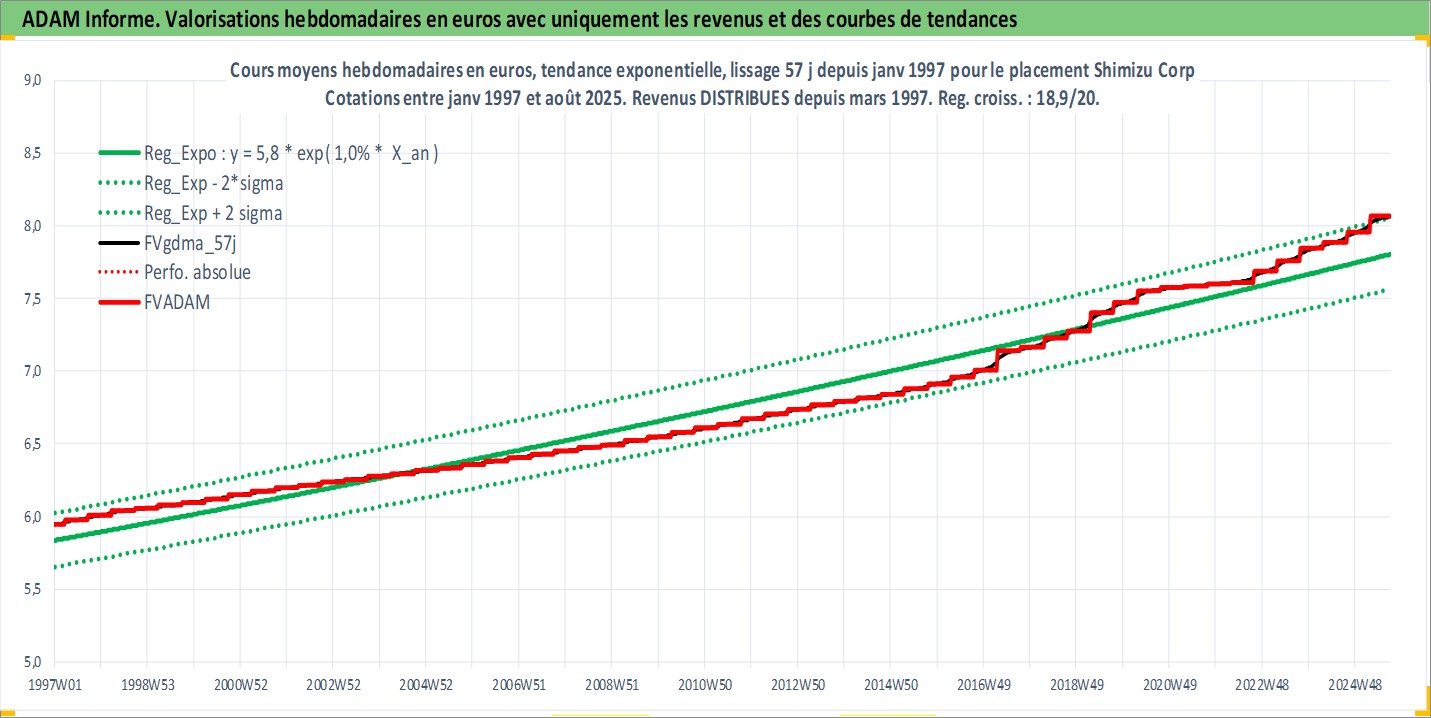Click subtitle 'Cotations entre janv 1997 et août 2025'
Screen dimensions: 1431x718
pos(474,100)
